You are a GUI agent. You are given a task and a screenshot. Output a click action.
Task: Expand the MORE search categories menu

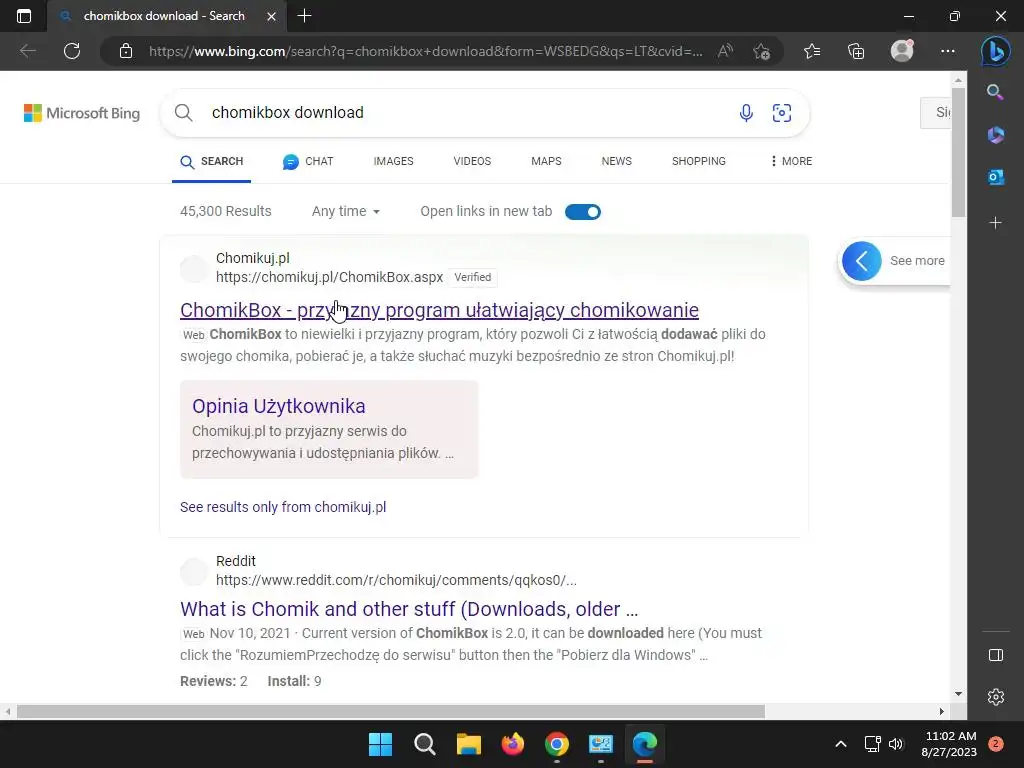[x=791, y=161]
